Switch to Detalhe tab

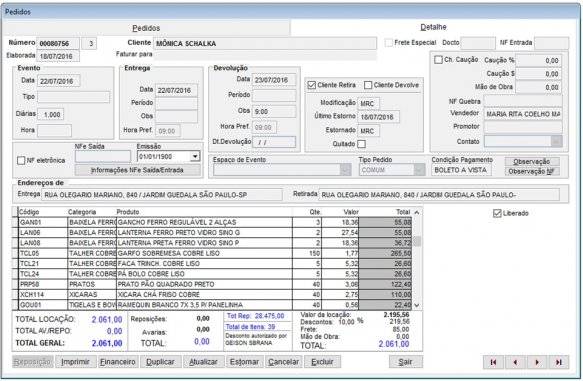(x=433, y=27)
